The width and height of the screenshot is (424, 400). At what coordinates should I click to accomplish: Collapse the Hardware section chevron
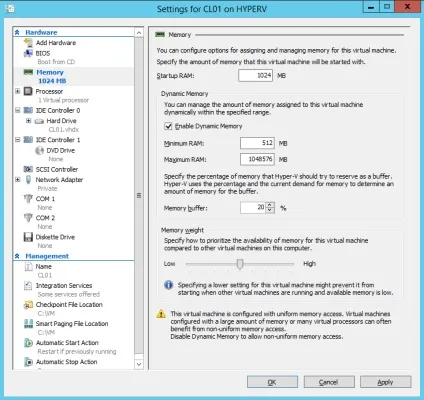click(17, 32)
